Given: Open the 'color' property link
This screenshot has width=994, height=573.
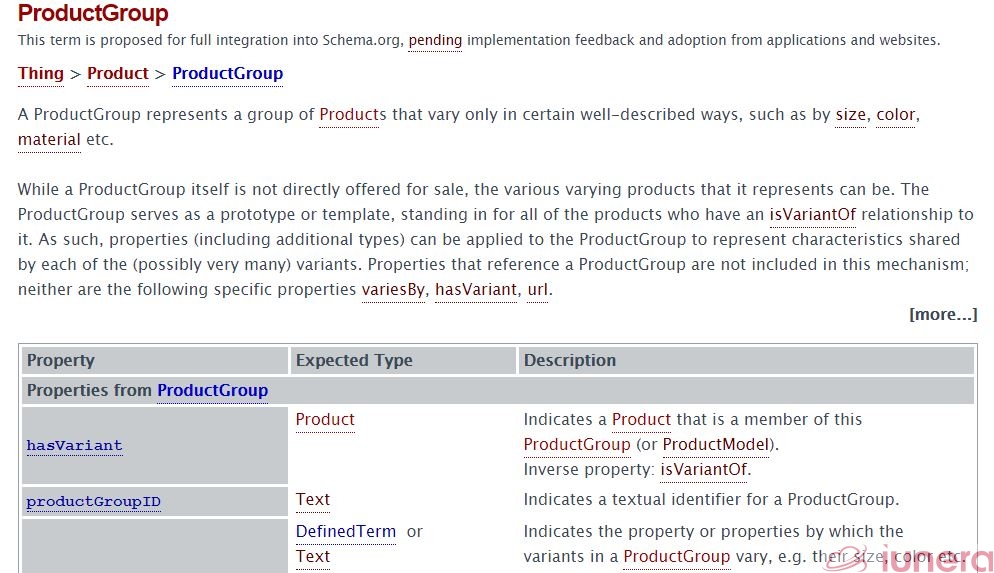Looking at the screenshot, I should coord(895,114).
